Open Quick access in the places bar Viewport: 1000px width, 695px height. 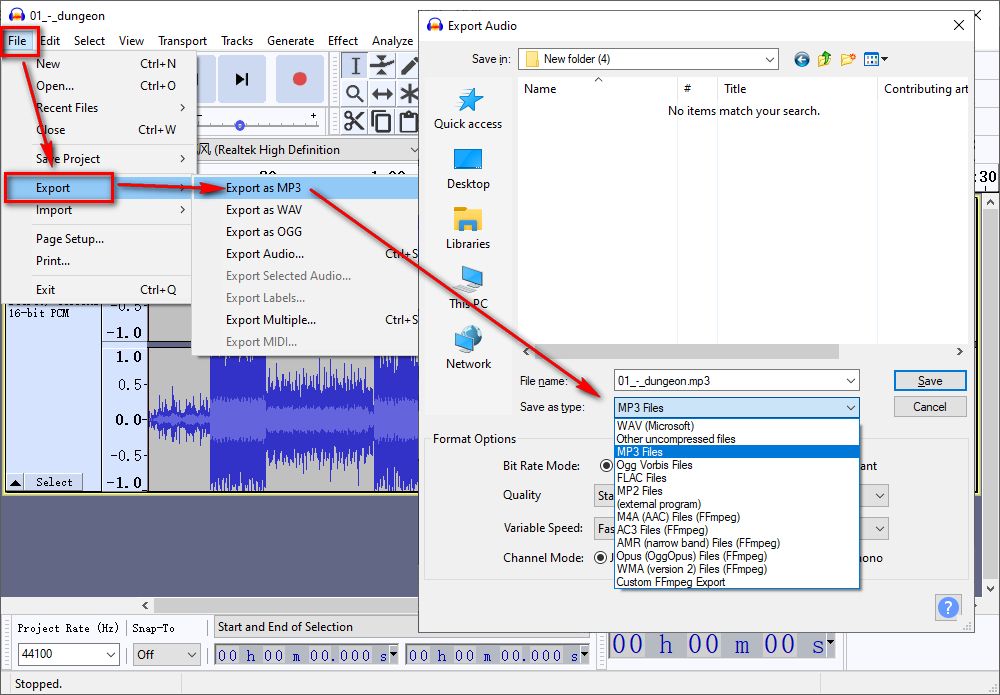(468, 108)
